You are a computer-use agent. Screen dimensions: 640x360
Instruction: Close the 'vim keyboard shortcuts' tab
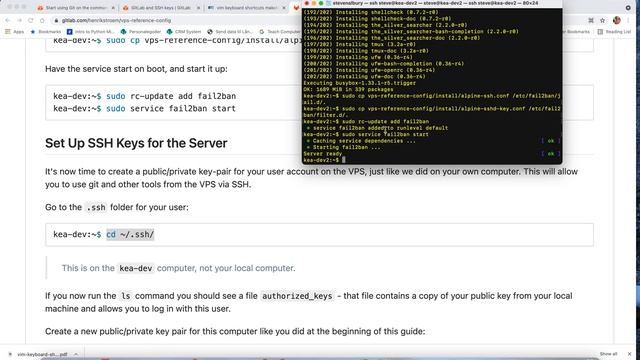(284, 8)
